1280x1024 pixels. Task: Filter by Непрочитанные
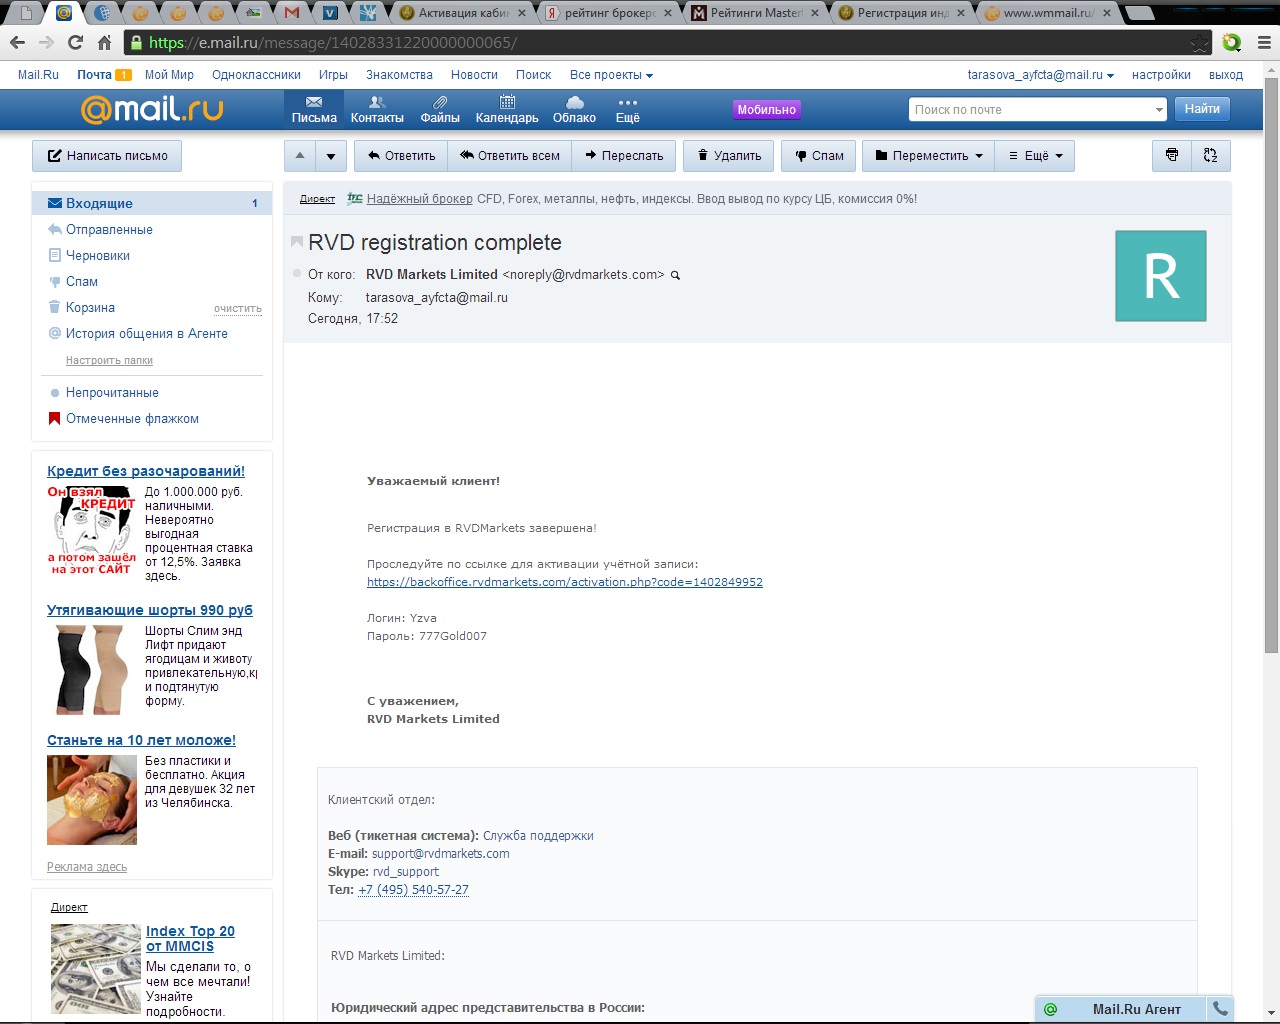(x=112, y=392)
